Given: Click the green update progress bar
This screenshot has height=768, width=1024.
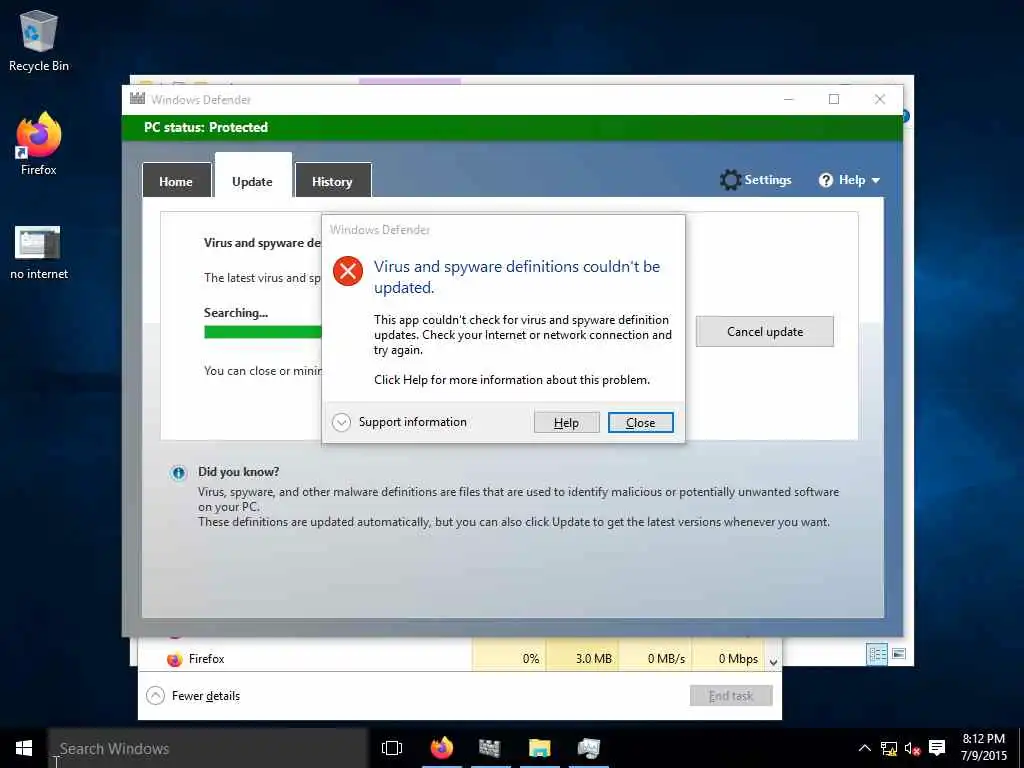Looking at the screenshot, I should coord(263,332).
